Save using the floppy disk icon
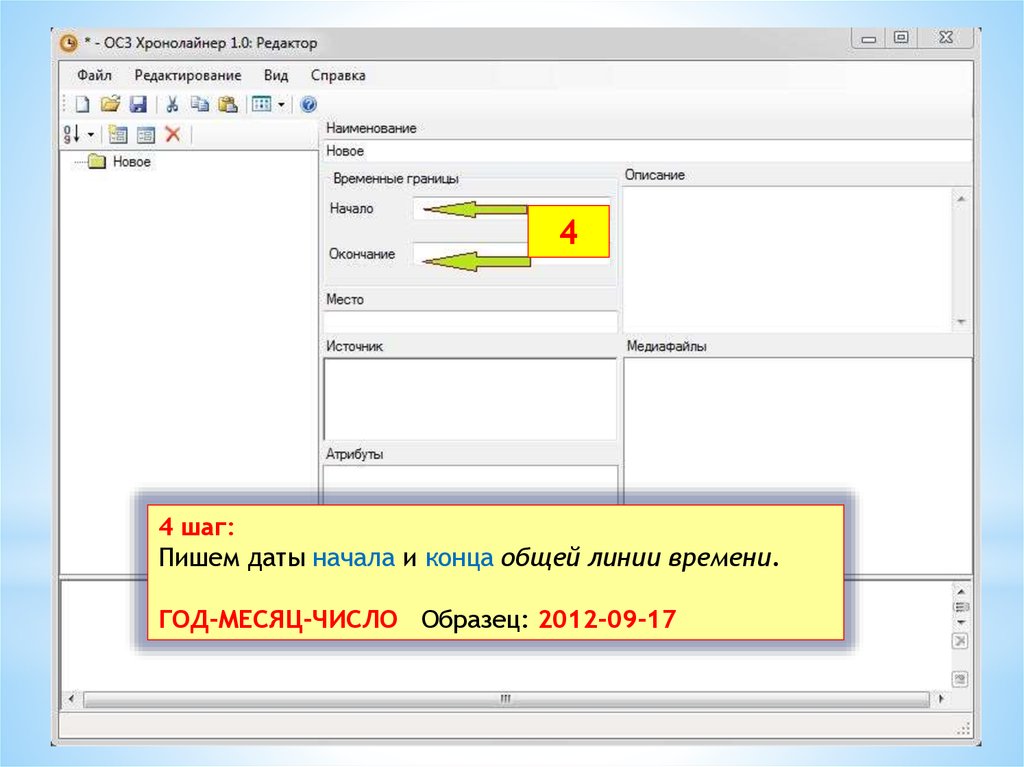The width and height of the screenshot is (1024, 767). point(138,104)
